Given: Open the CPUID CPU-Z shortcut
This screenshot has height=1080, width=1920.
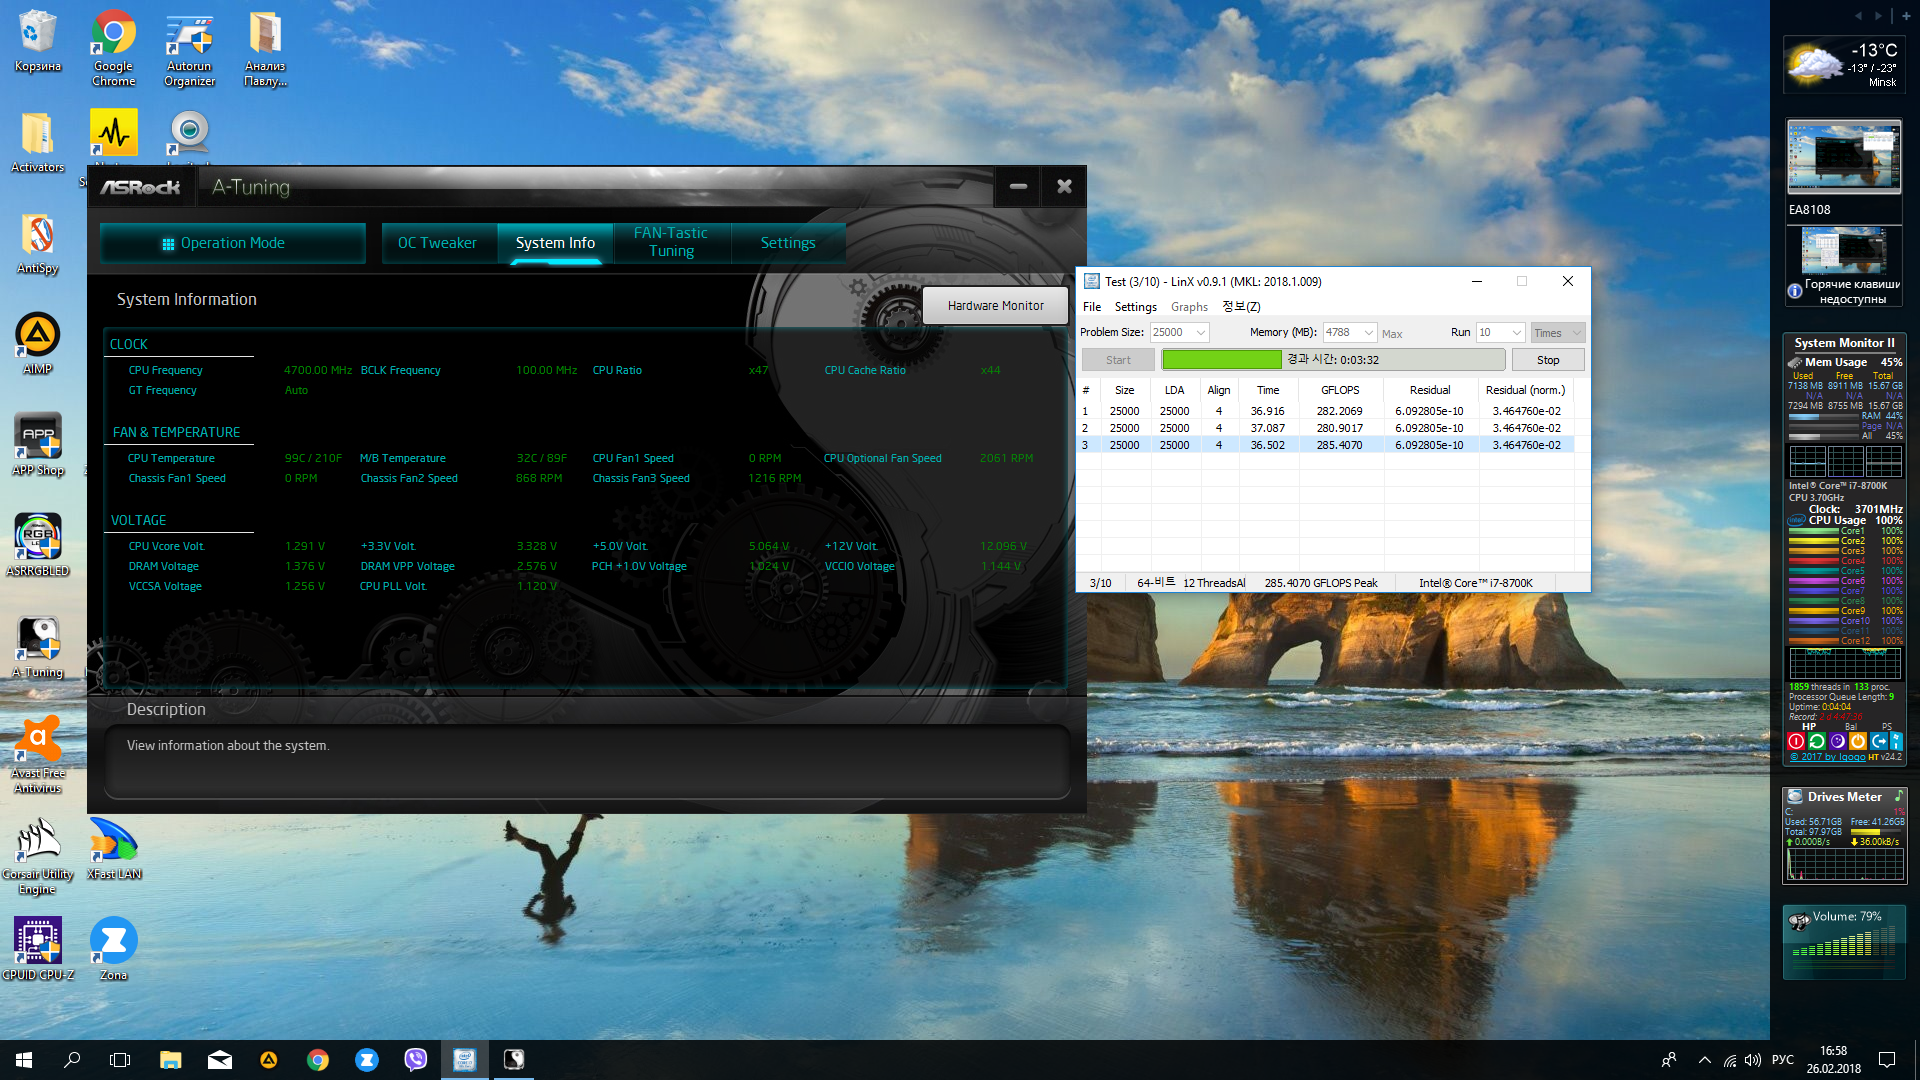Looking at the screenshot, I should 37,941.
